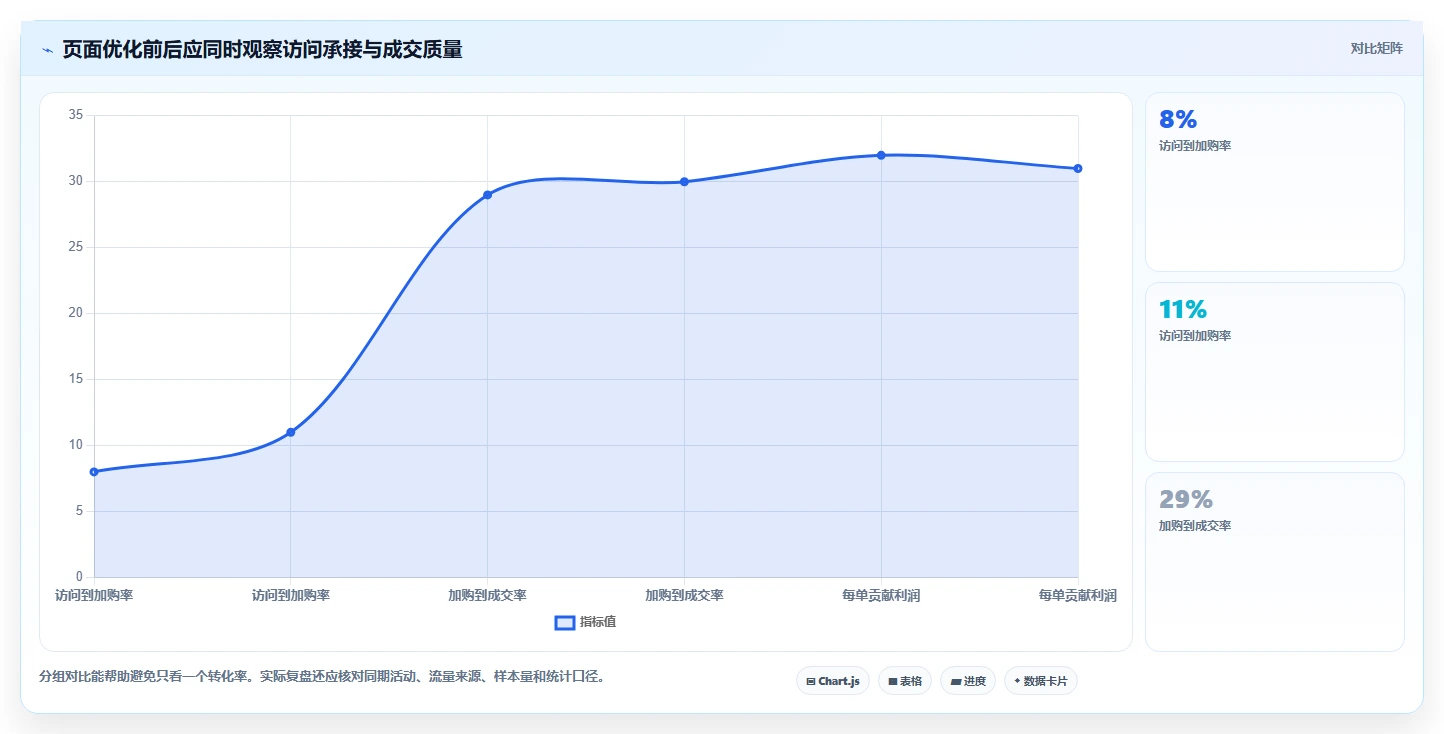Image resolution: width=1444 pixels, height=734 pixels.
Task: Click the footer note starting with 分组对比能帮助
Action: point(322,677)
